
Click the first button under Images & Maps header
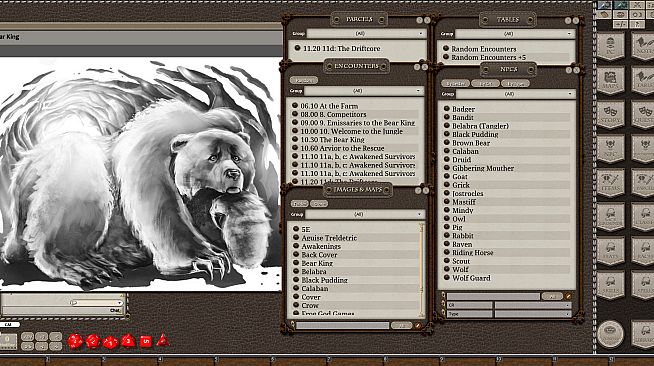pyautogui.click(x=299, y=203)
